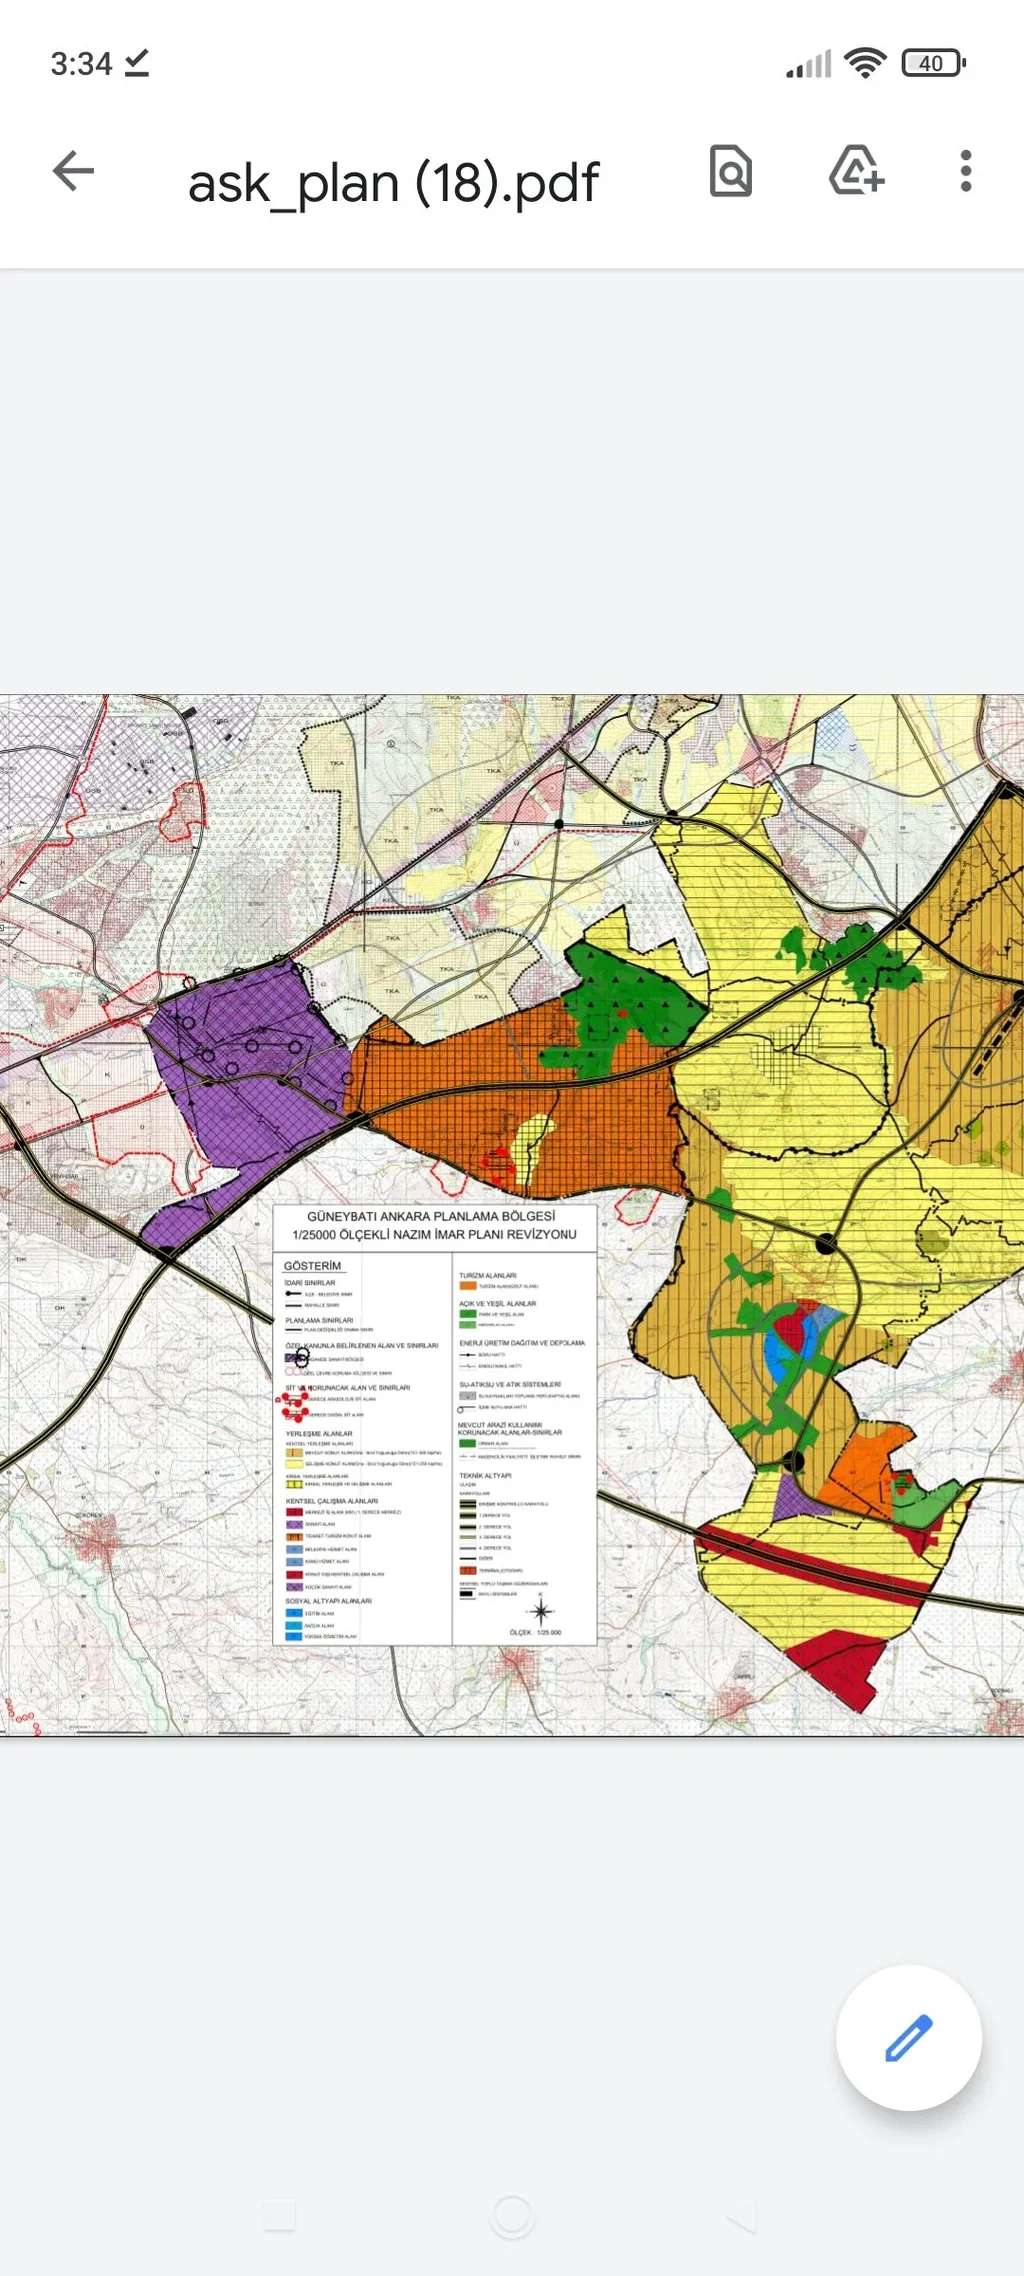This screenshot has width=1024, height=2276.
Task: Tap orange TURİZM ALANLARI swatch in legend
Action: 467,1286
